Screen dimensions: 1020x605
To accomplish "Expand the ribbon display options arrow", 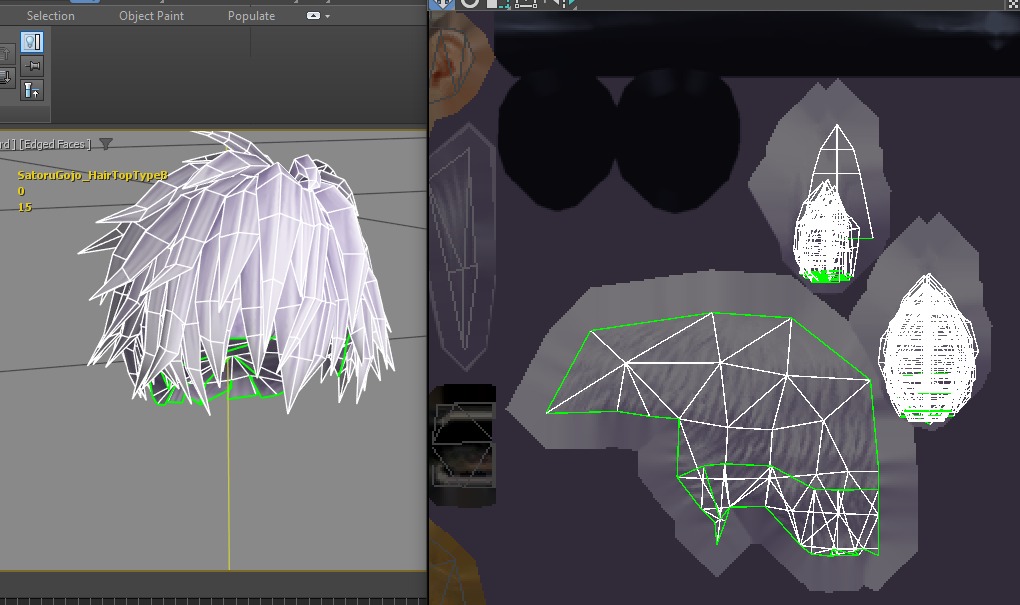I will tap(327, 16).
